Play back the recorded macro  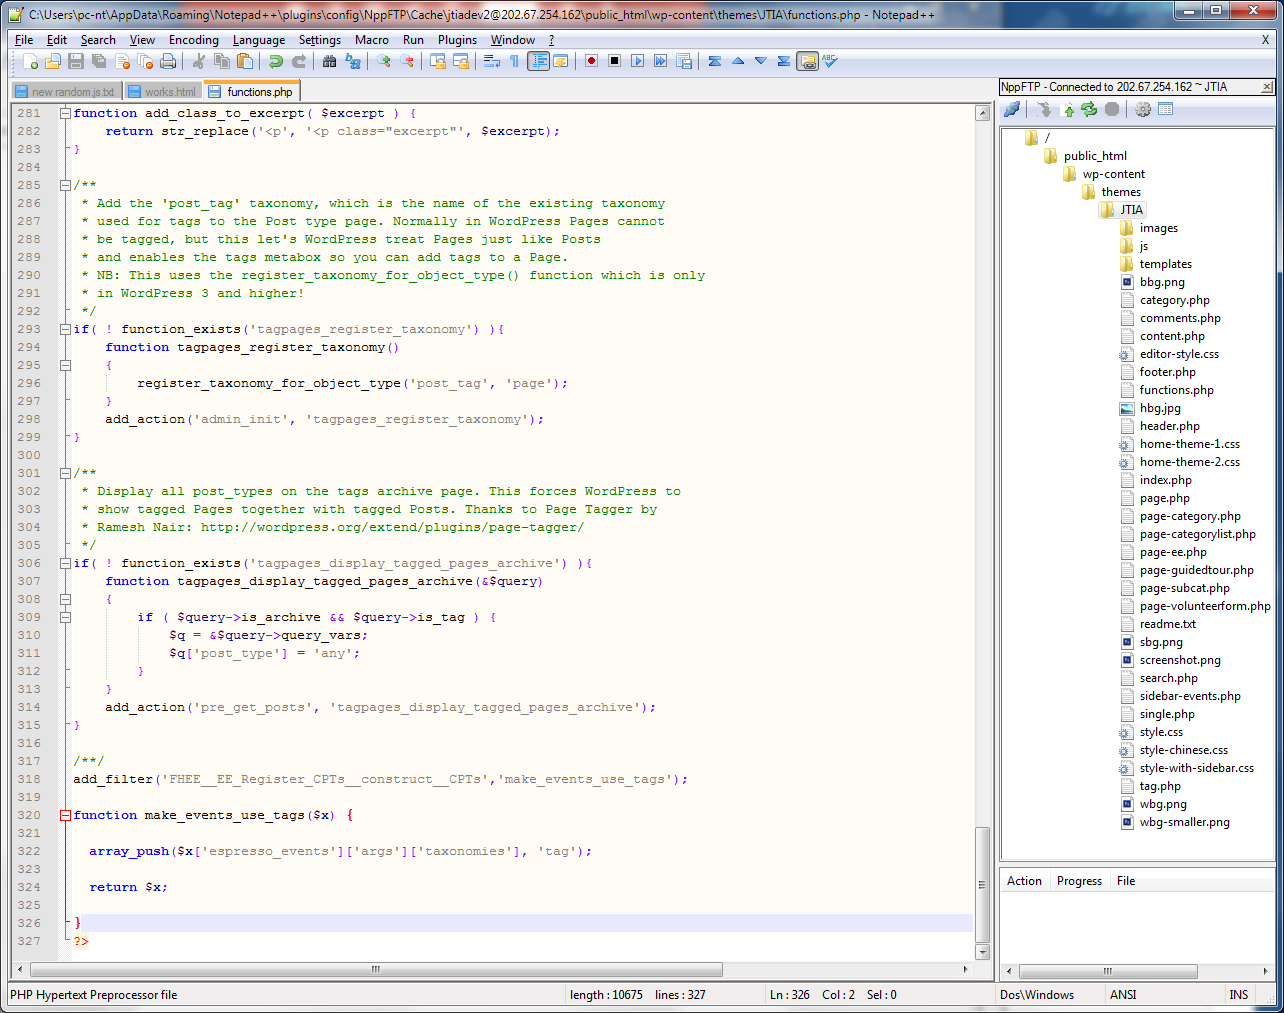(638, 61)
